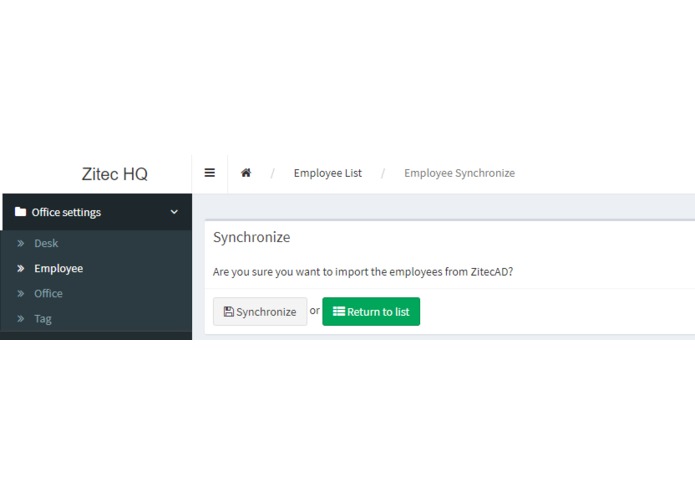Click the Synchronize panel heading
This screenshot has height=494, width=695.
click(251, 237)
